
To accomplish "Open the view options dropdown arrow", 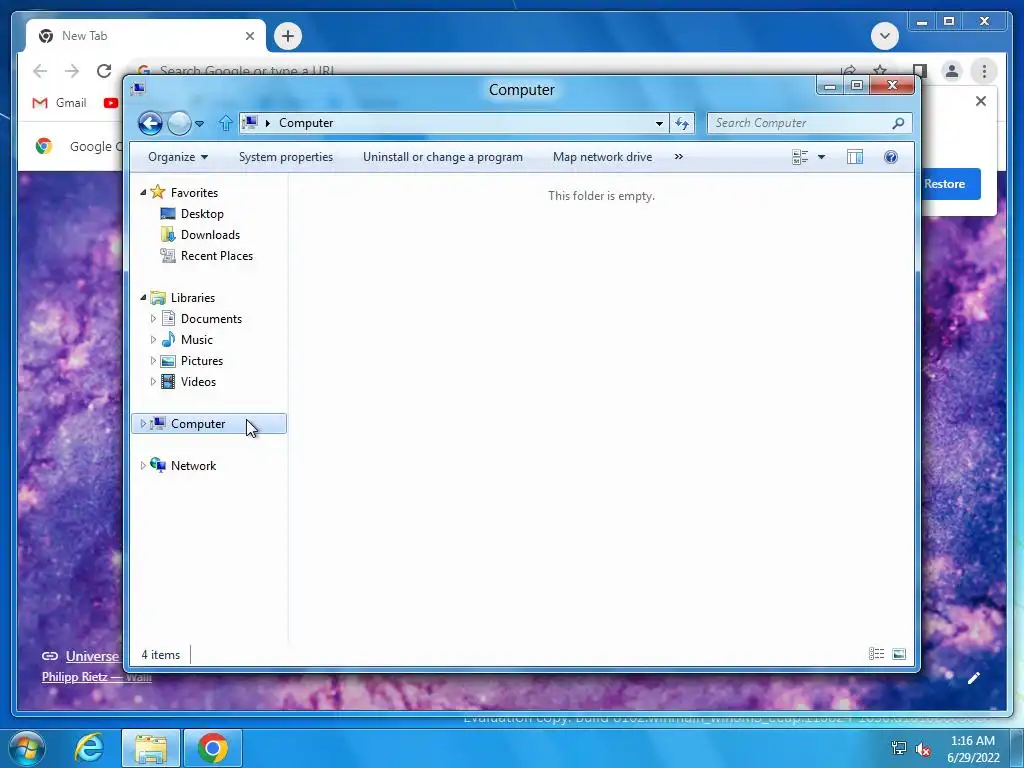I will [822, 157].
